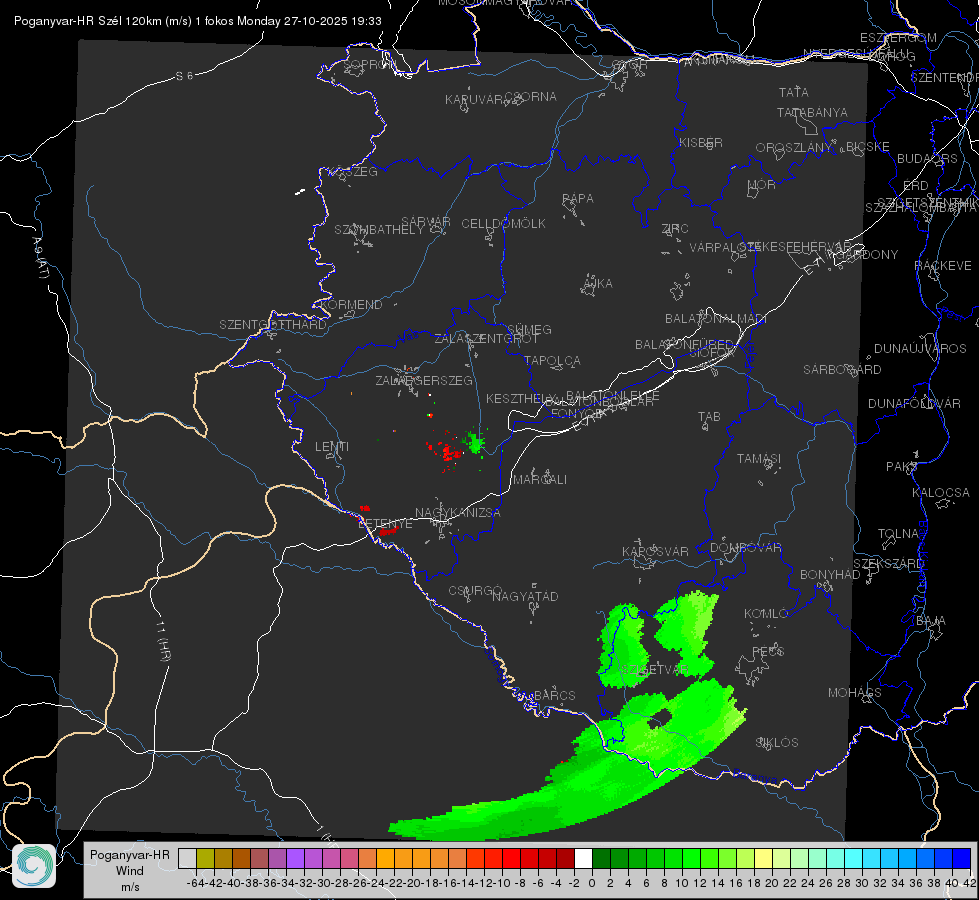Select the KÖRMEND label

coord(351,305)
